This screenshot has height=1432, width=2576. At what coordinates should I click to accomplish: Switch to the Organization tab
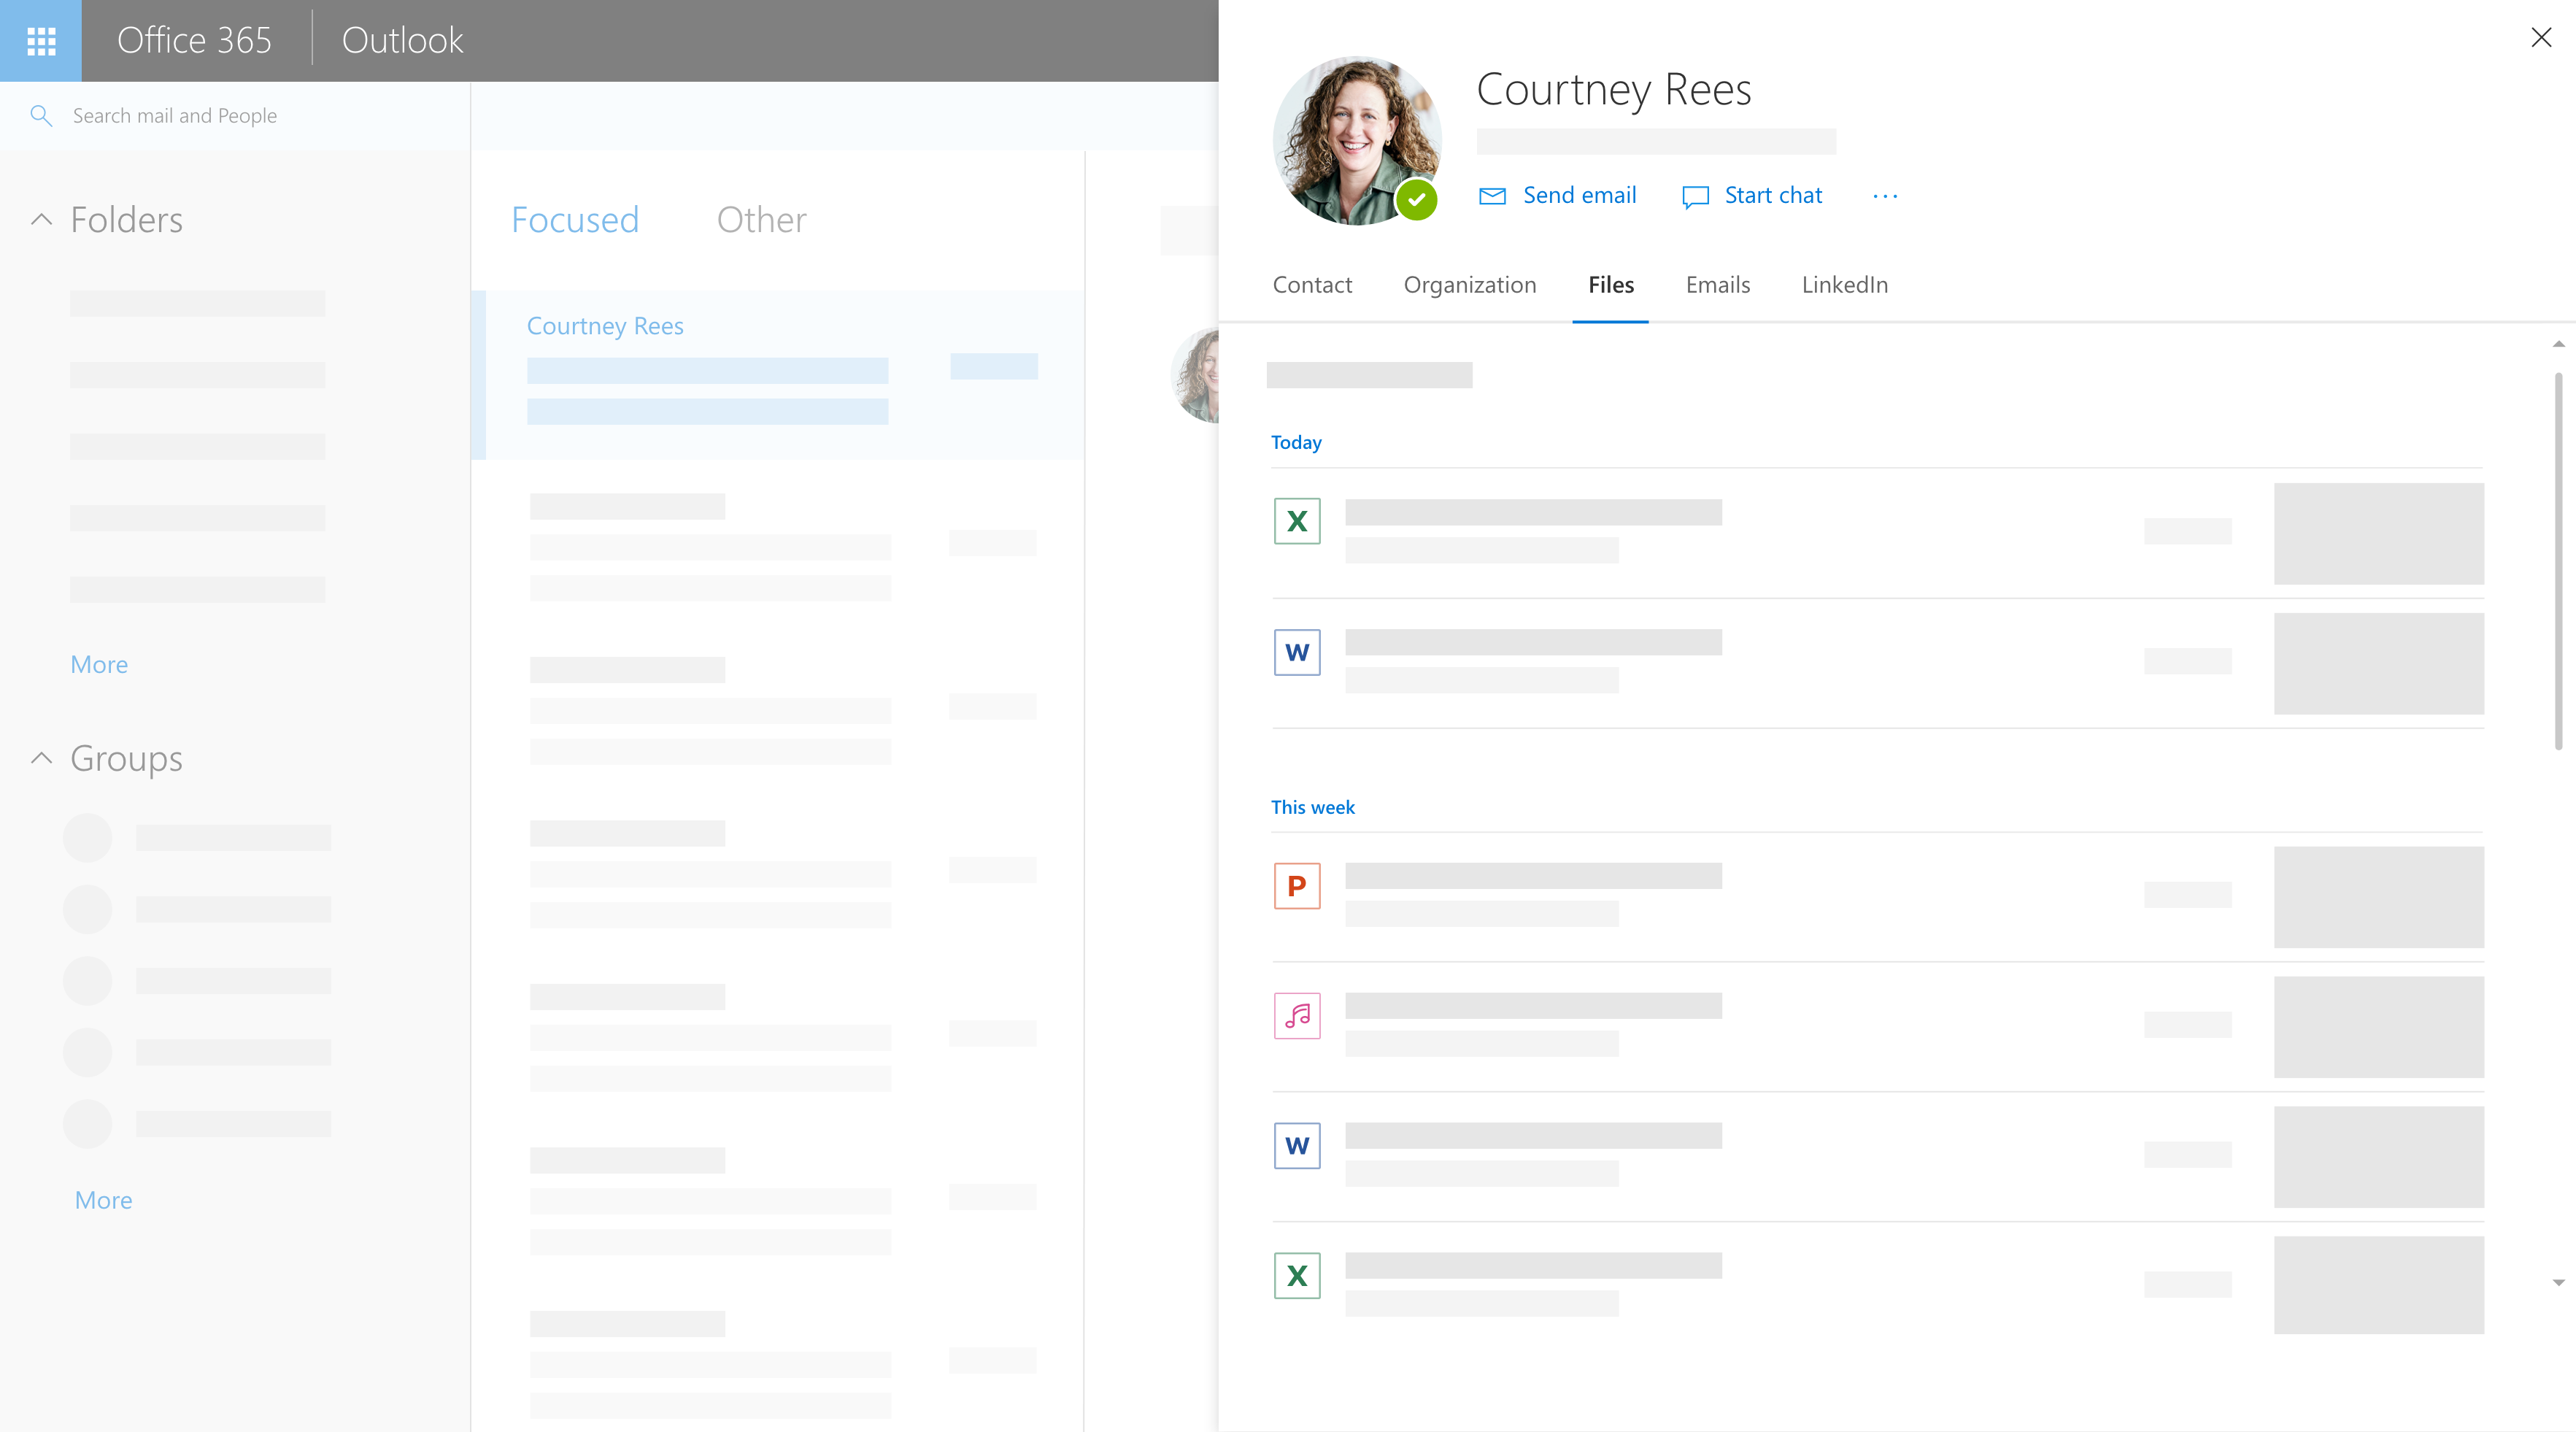(1469, 285)
